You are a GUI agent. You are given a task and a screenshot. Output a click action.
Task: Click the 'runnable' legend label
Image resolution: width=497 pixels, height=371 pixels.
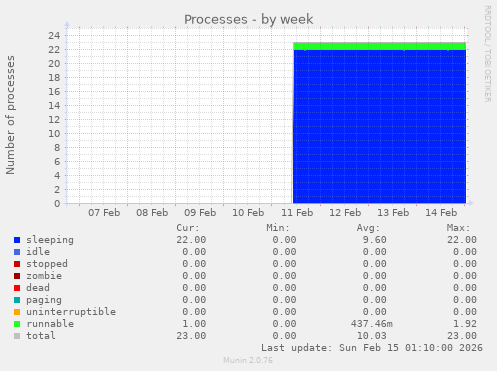pyautogui.click(x=50, y=324)
